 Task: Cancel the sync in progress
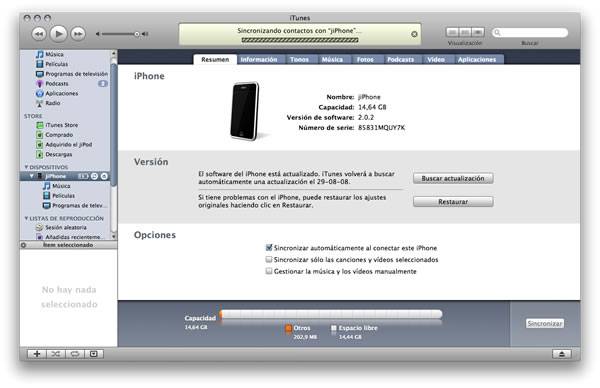point(414,34)
